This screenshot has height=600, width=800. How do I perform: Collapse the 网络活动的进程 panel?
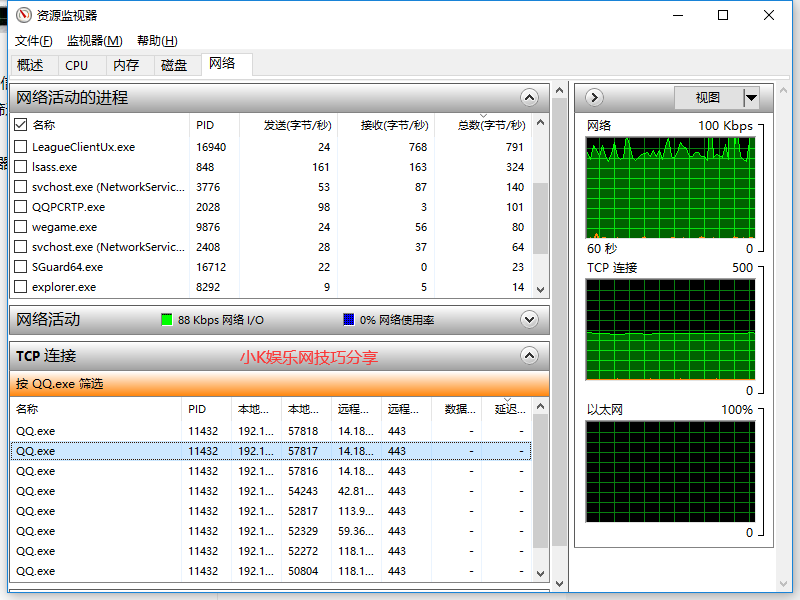[529, 97]
